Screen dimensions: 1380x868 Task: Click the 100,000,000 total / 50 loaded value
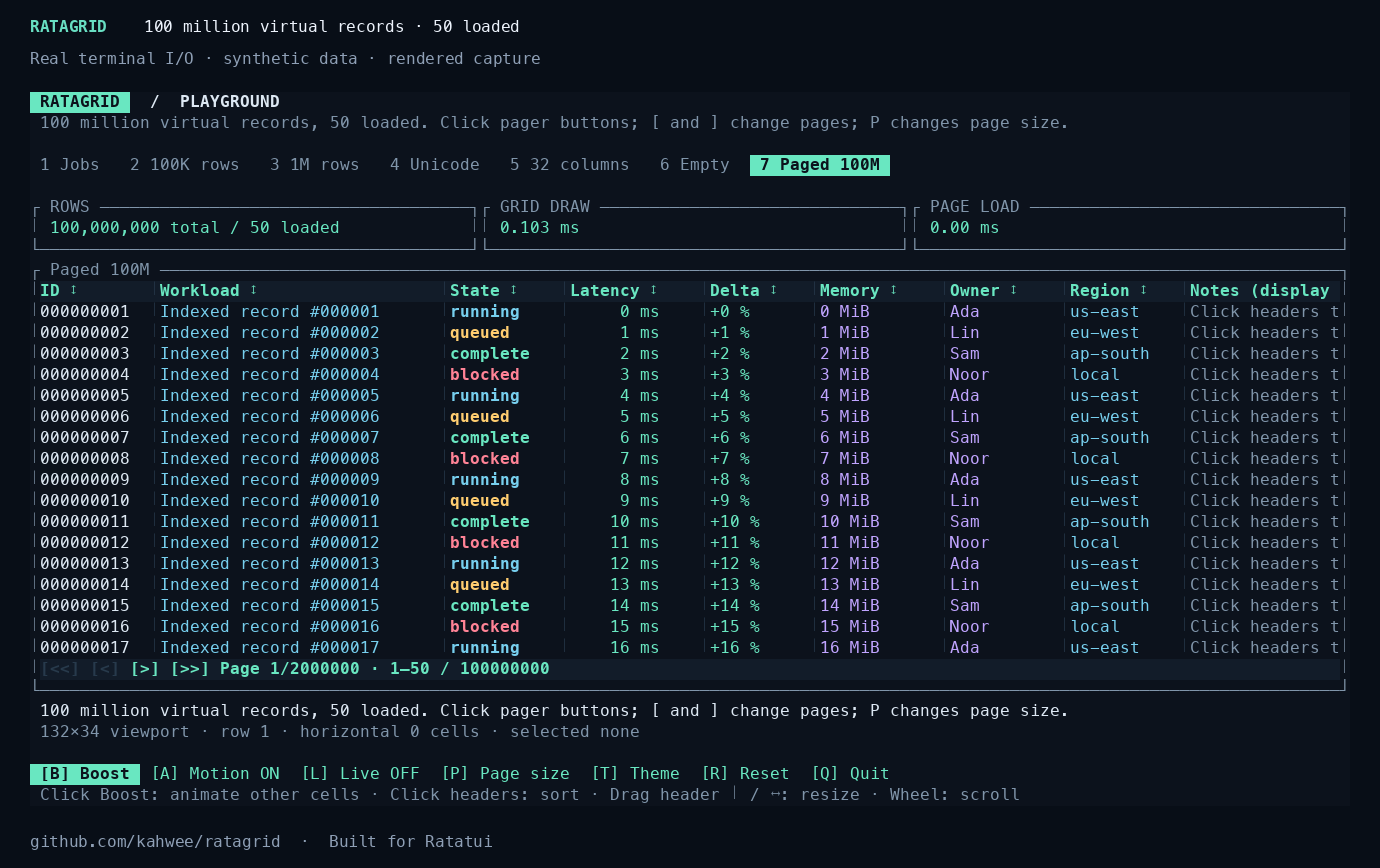195,228
